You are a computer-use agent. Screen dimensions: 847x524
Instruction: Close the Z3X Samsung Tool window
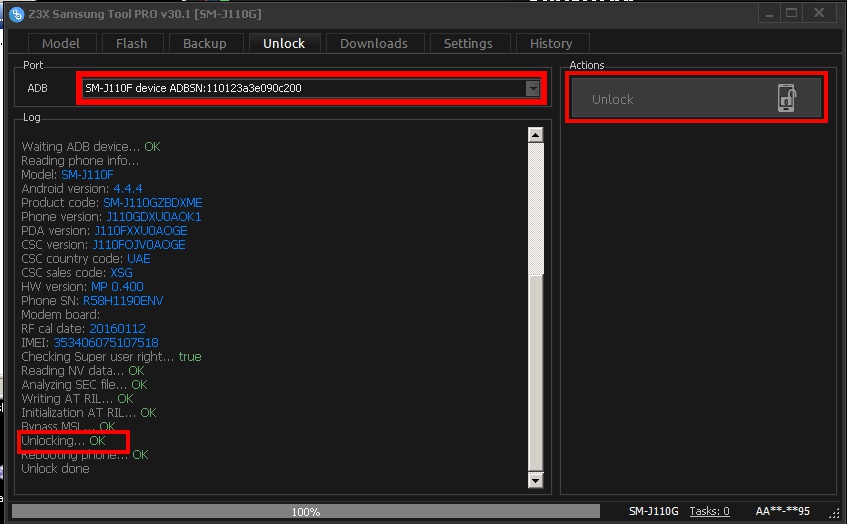point(819,14)
